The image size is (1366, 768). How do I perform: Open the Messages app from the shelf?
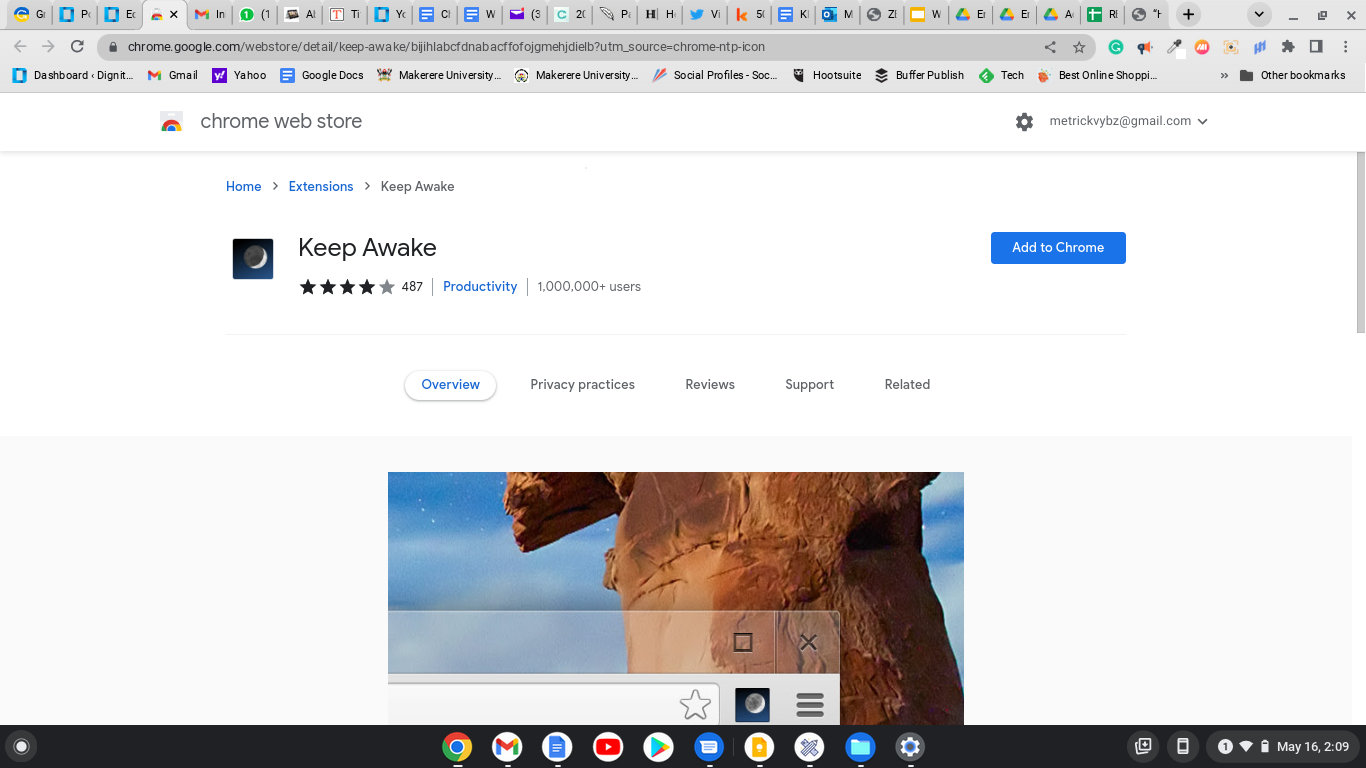tap(709, 747)
